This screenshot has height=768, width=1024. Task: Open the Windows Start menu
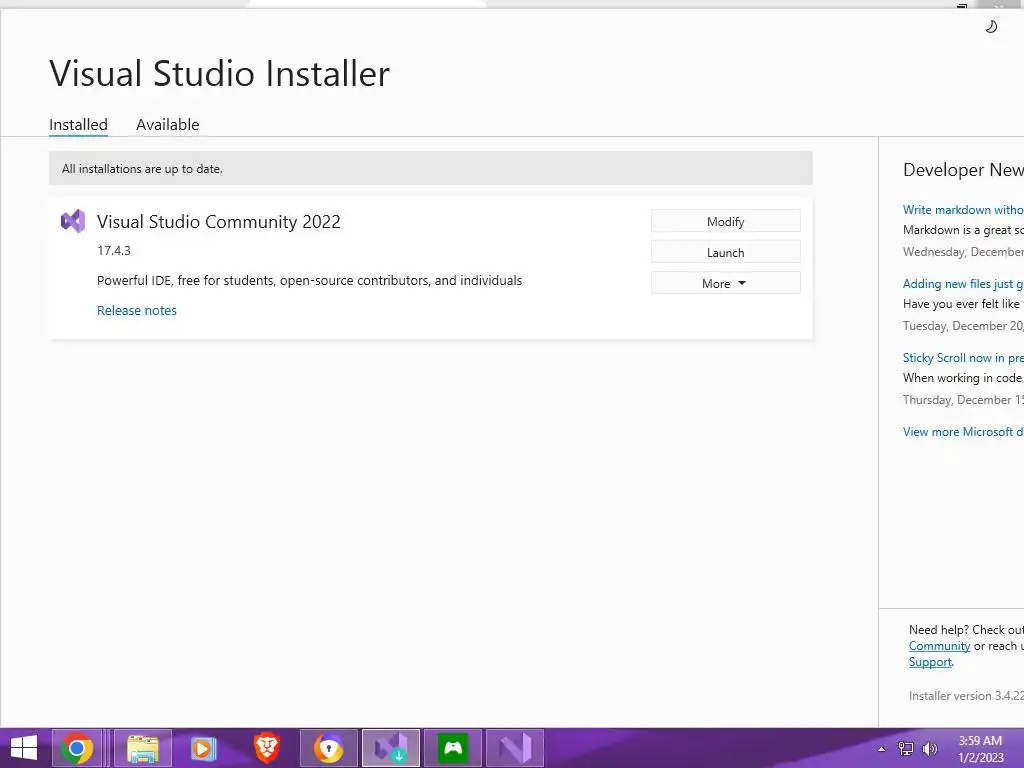pyautogui.click(x=24, y=748)
